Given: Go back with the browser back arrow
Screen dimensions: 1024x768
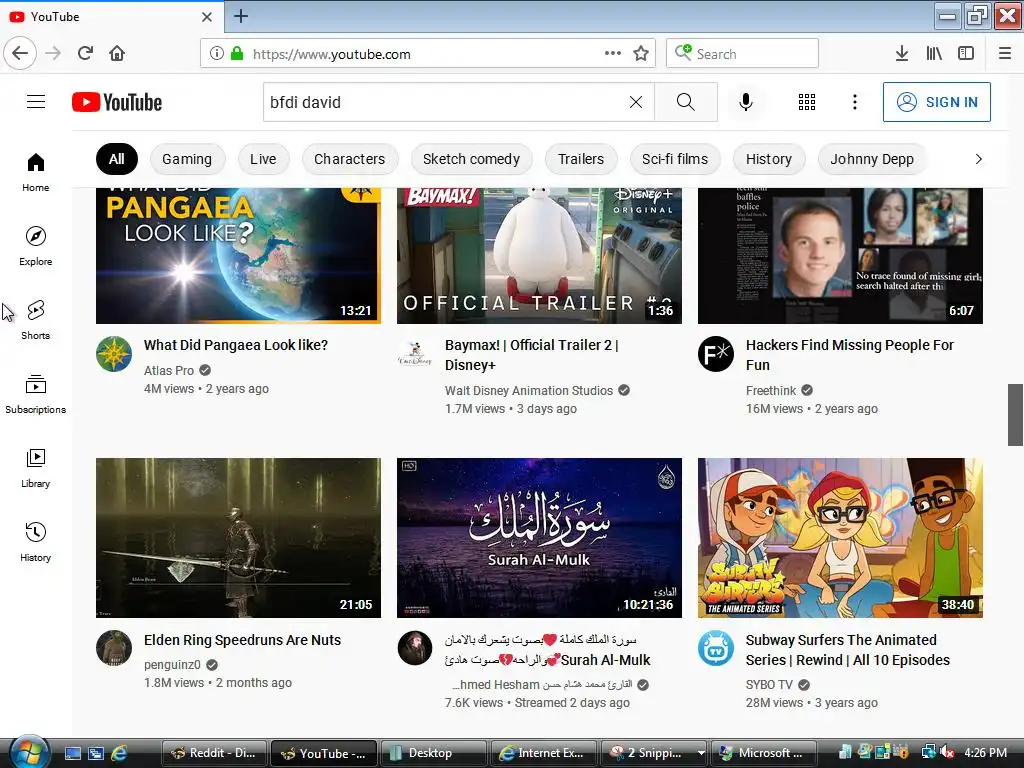Looking at the screenshot, I should click(20, 53).
